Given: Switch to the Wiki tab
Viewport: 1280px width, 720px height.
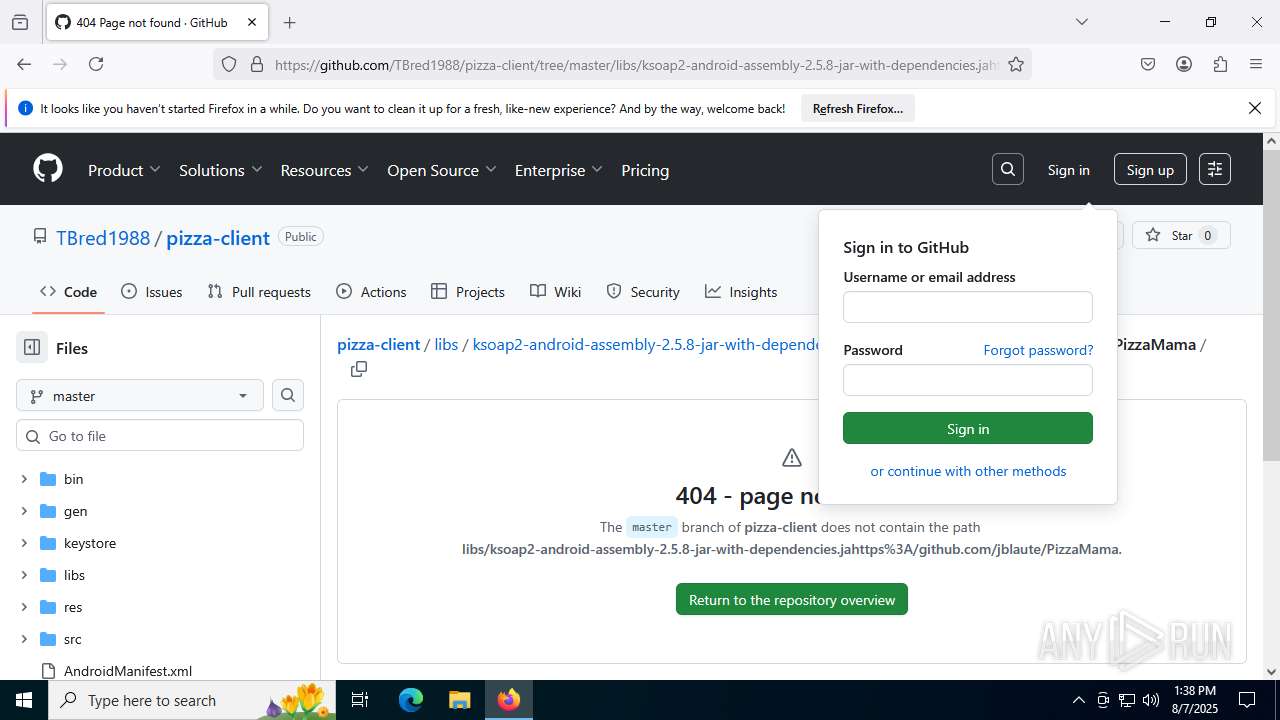Looking at the screenshot, I should pyautogui.click(x=555, y=292).
